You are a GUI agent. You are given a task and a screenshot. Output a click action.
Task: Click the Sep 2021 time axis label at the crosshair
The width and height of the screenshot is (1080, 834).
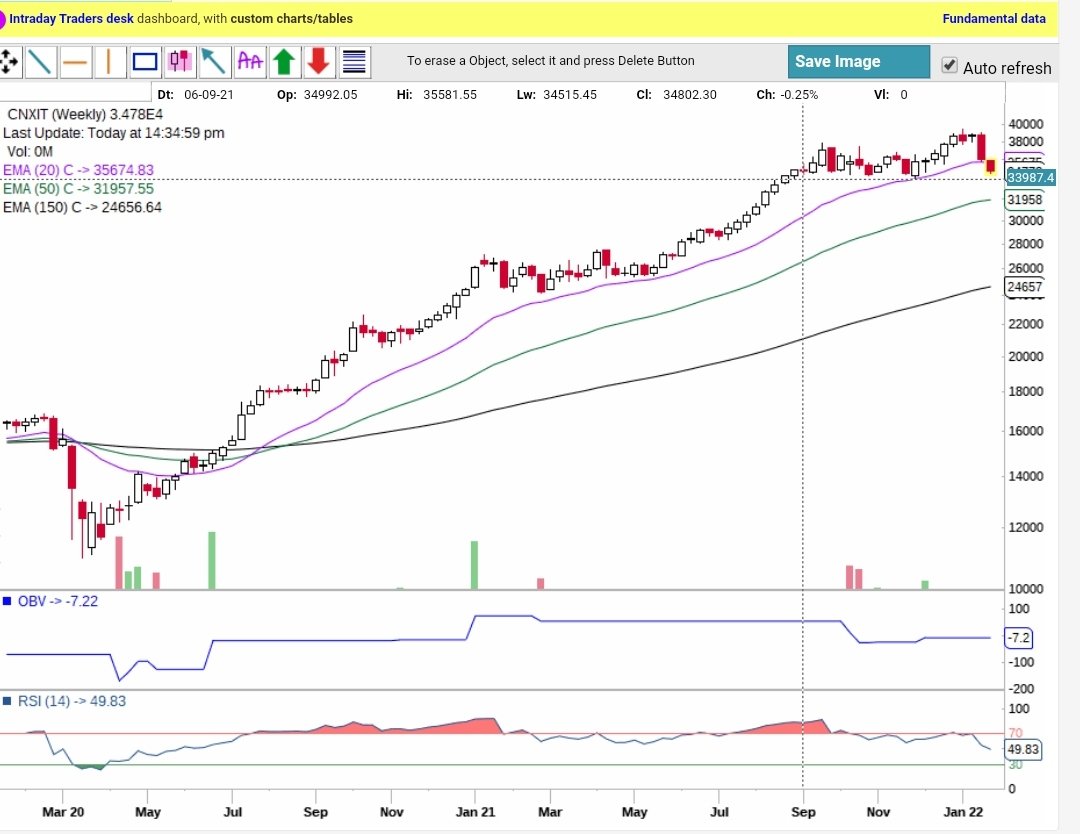click(x=803, y=812)
